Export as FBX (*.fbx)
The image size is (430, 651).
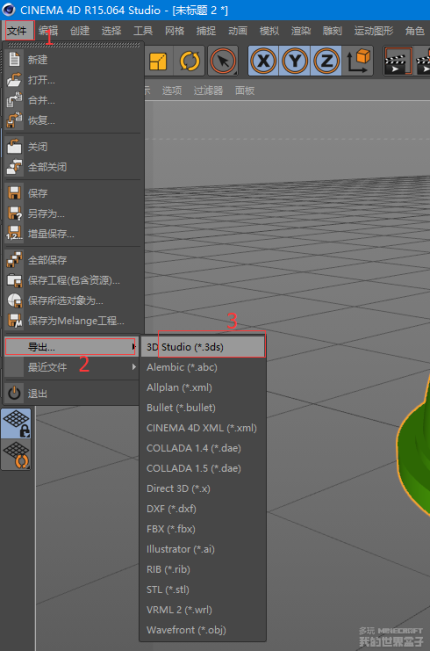203,529
